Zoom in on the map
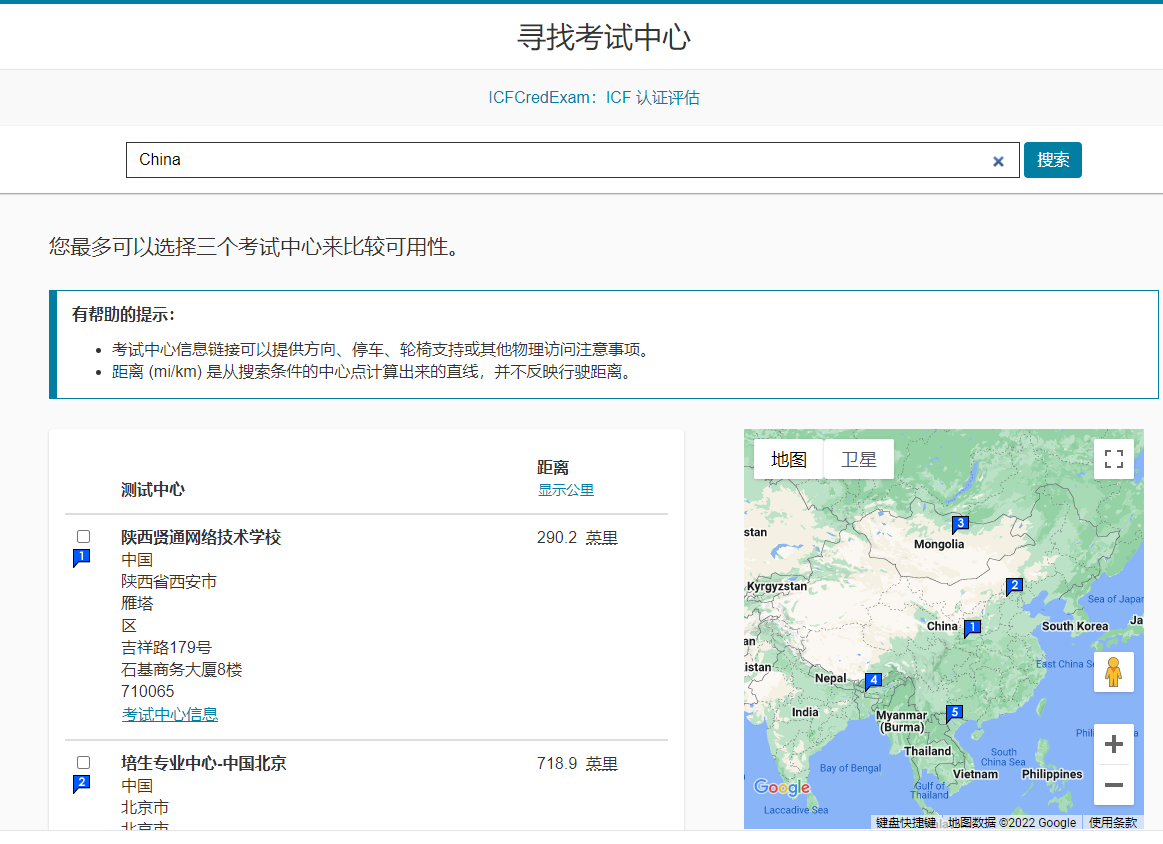The height and width of the screenshot is (844, 1163). click(1113, 745)
